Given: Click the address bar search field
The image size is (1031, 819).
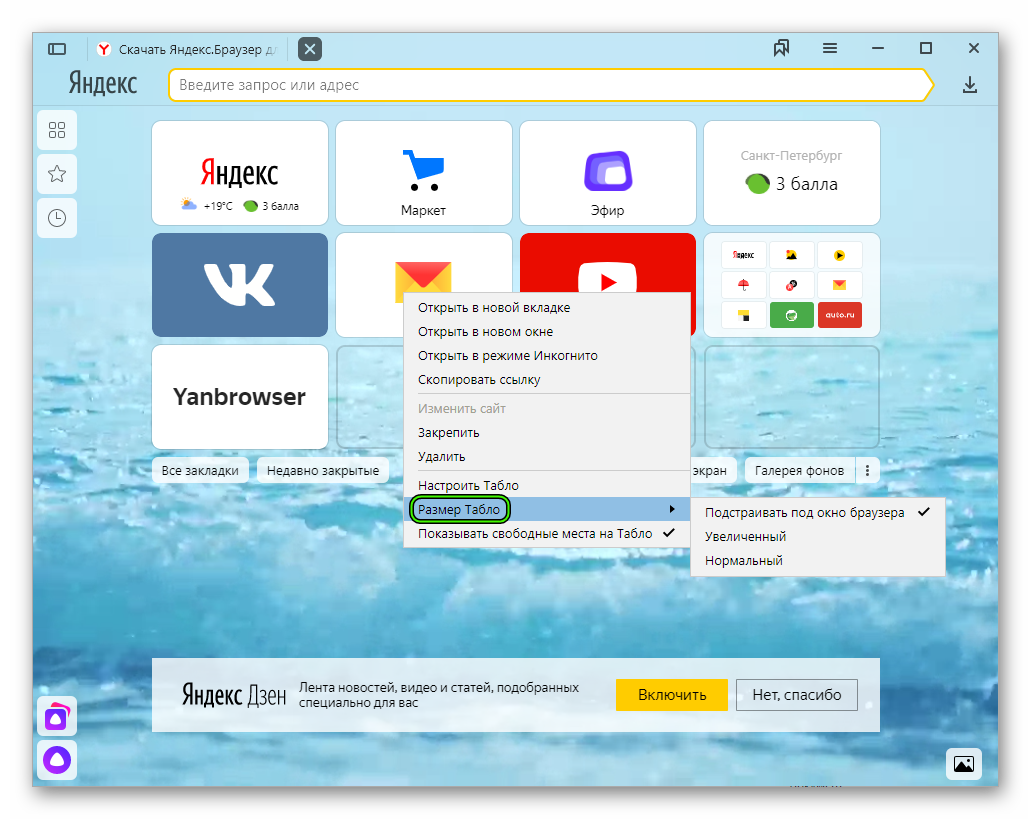Looking at the screenshot, I should click(x=551, y=85).
